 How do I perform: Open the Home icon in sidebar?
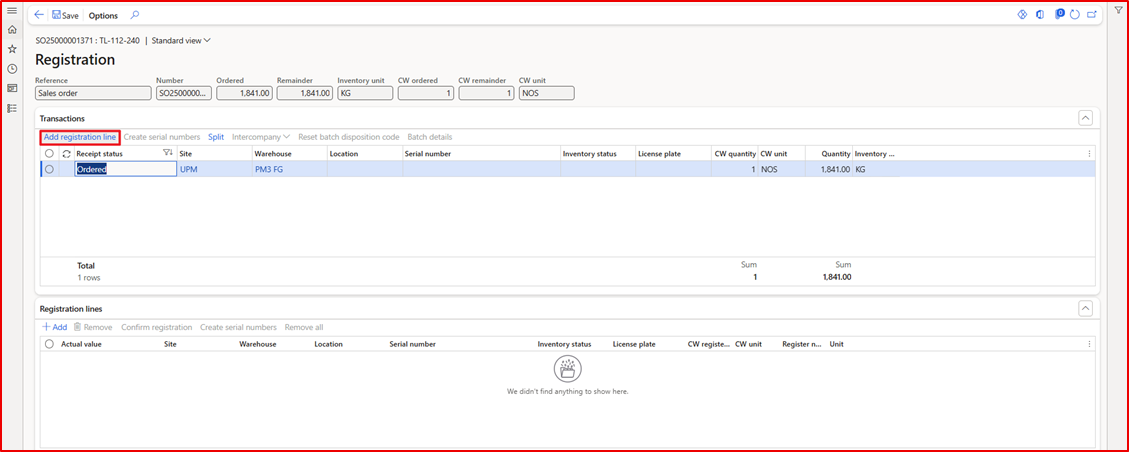[x=12, y=30]
